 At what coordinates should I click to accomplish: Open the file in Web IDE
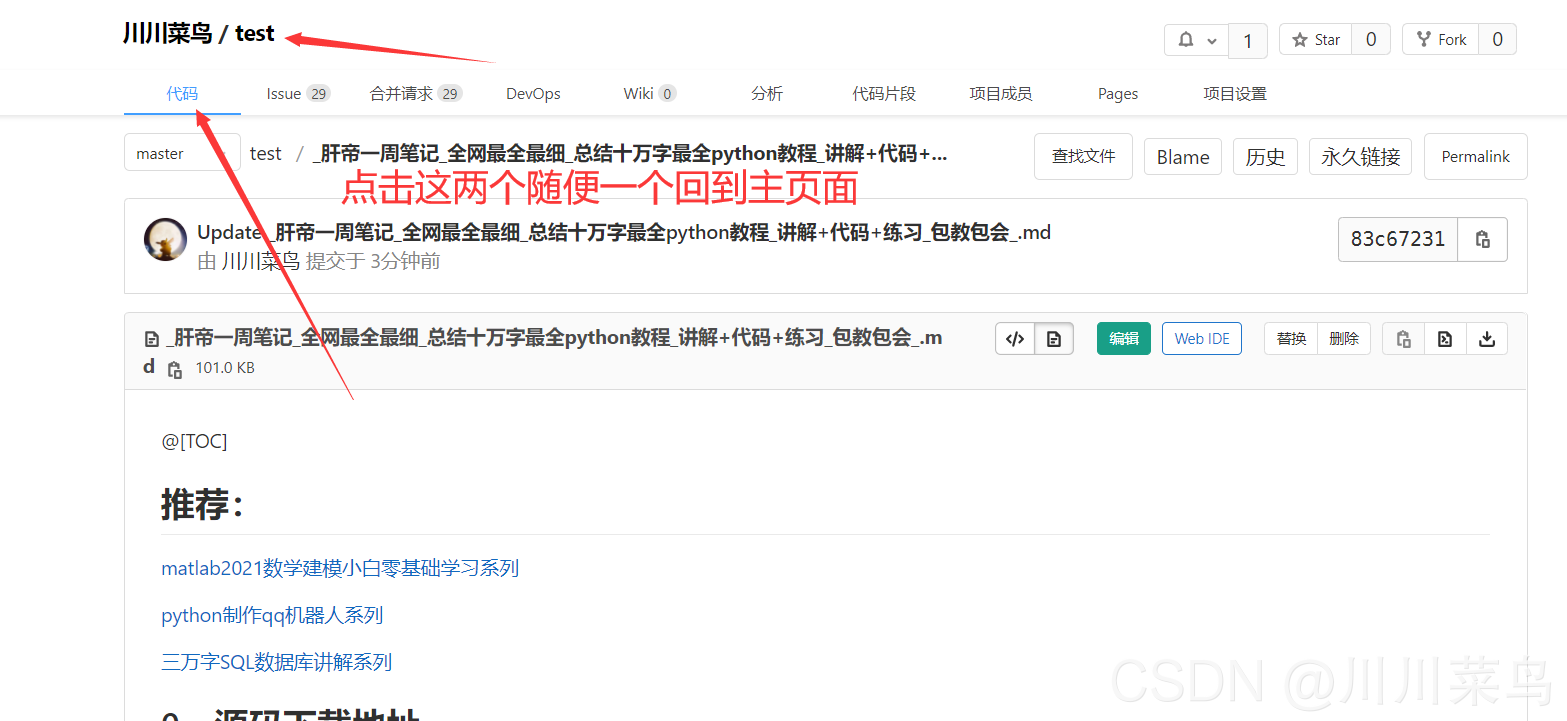click(x=1201, y=339)
